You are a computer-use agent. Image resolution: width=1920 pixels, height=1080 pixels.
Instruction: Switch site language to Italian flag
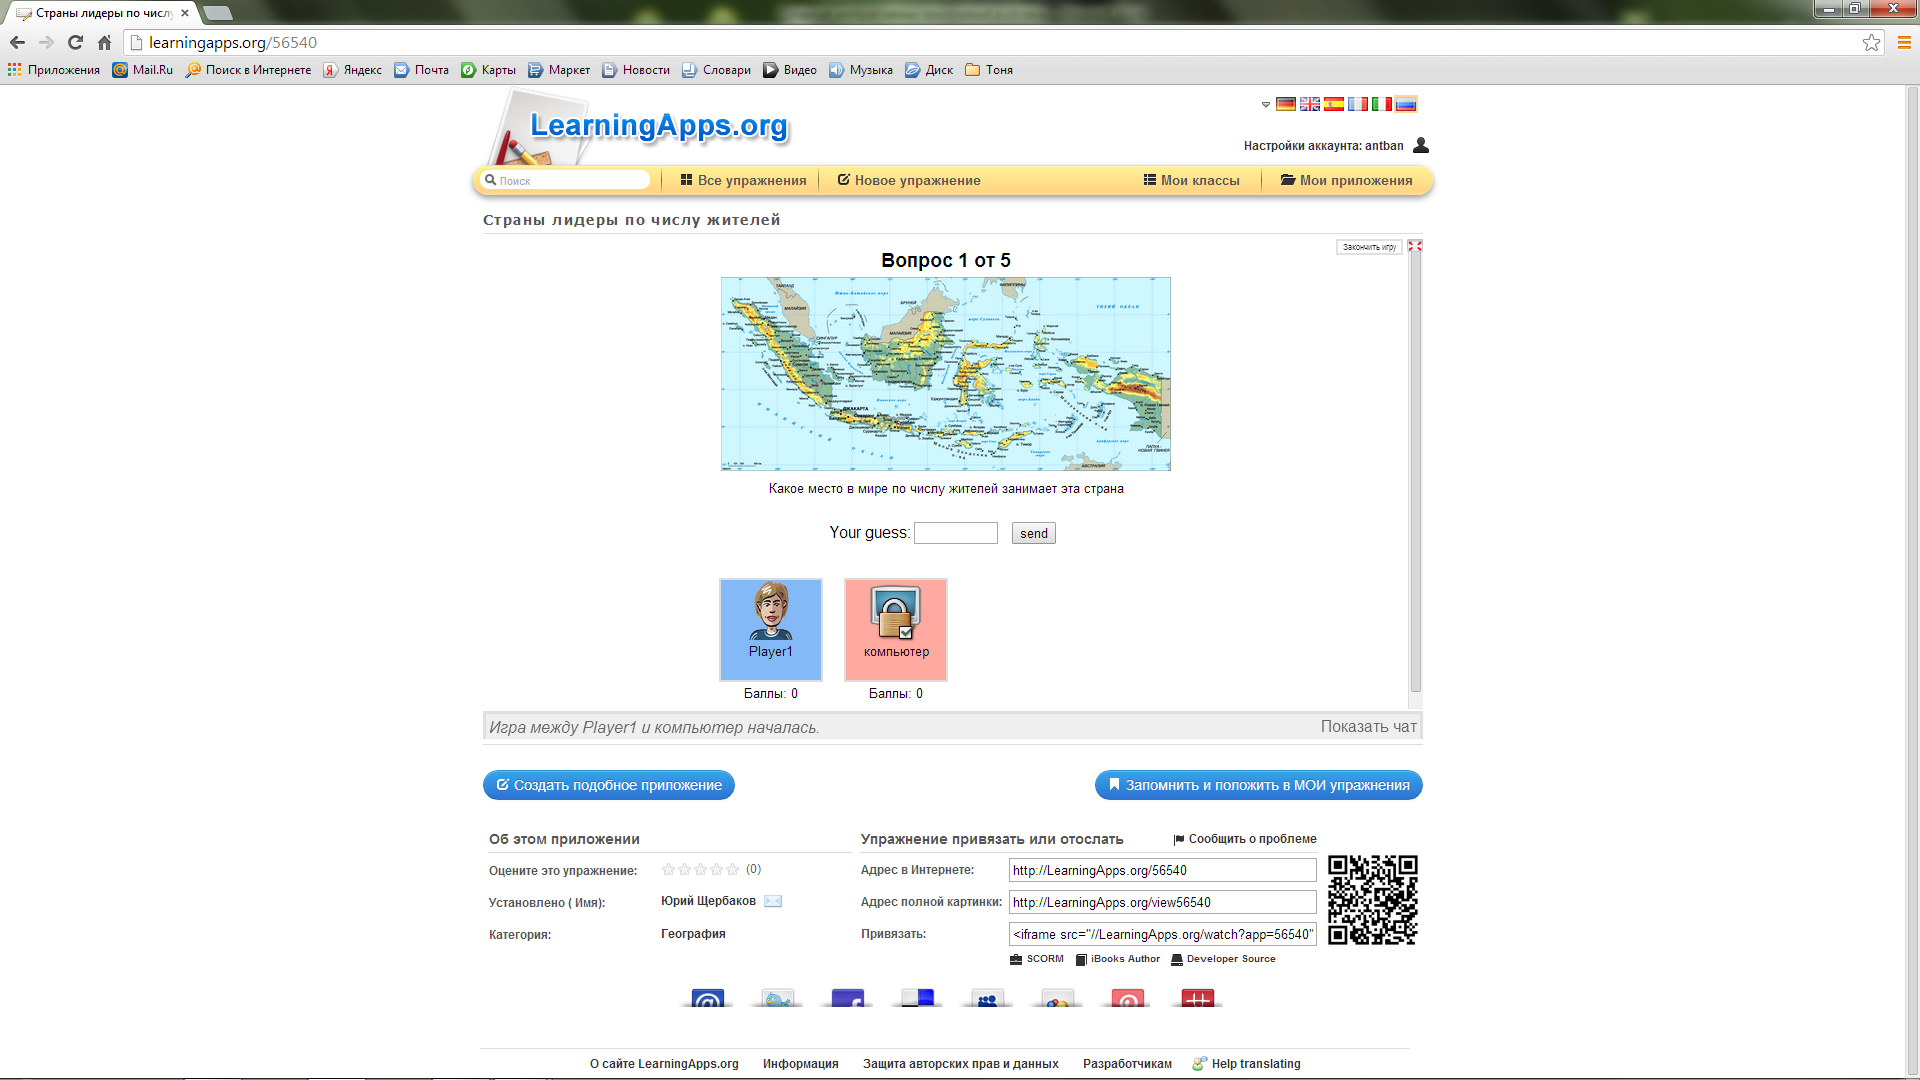(1382, 104)
